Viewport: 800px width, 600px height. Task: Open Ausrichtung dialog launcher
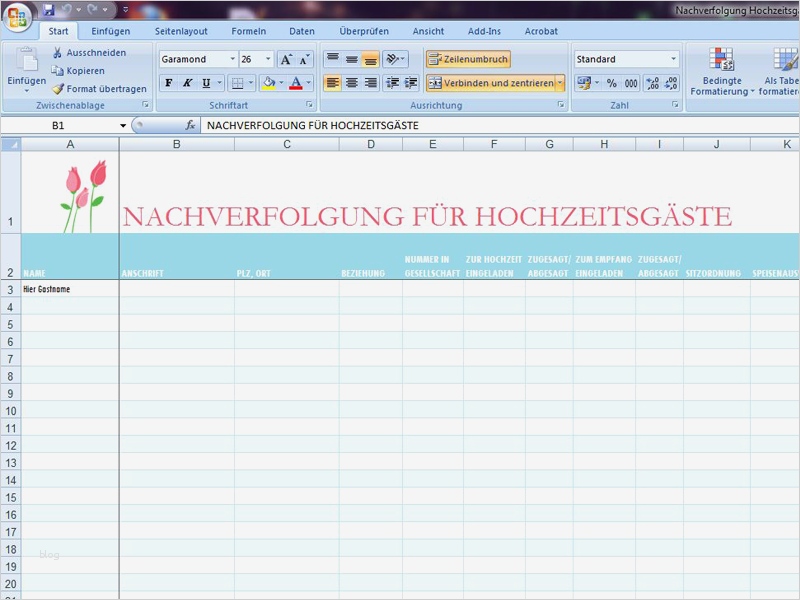[561, 105]
